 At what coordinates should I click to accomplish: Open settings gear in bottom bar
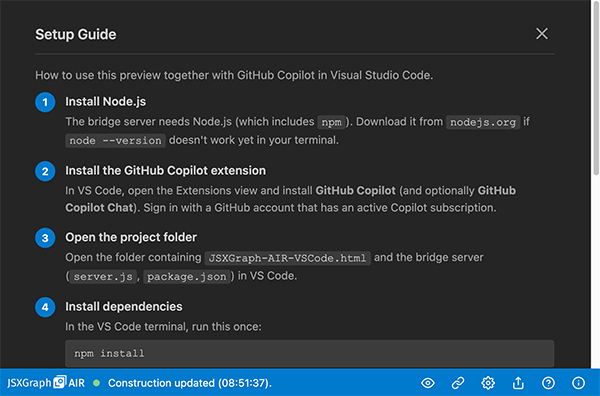[488, 383]
